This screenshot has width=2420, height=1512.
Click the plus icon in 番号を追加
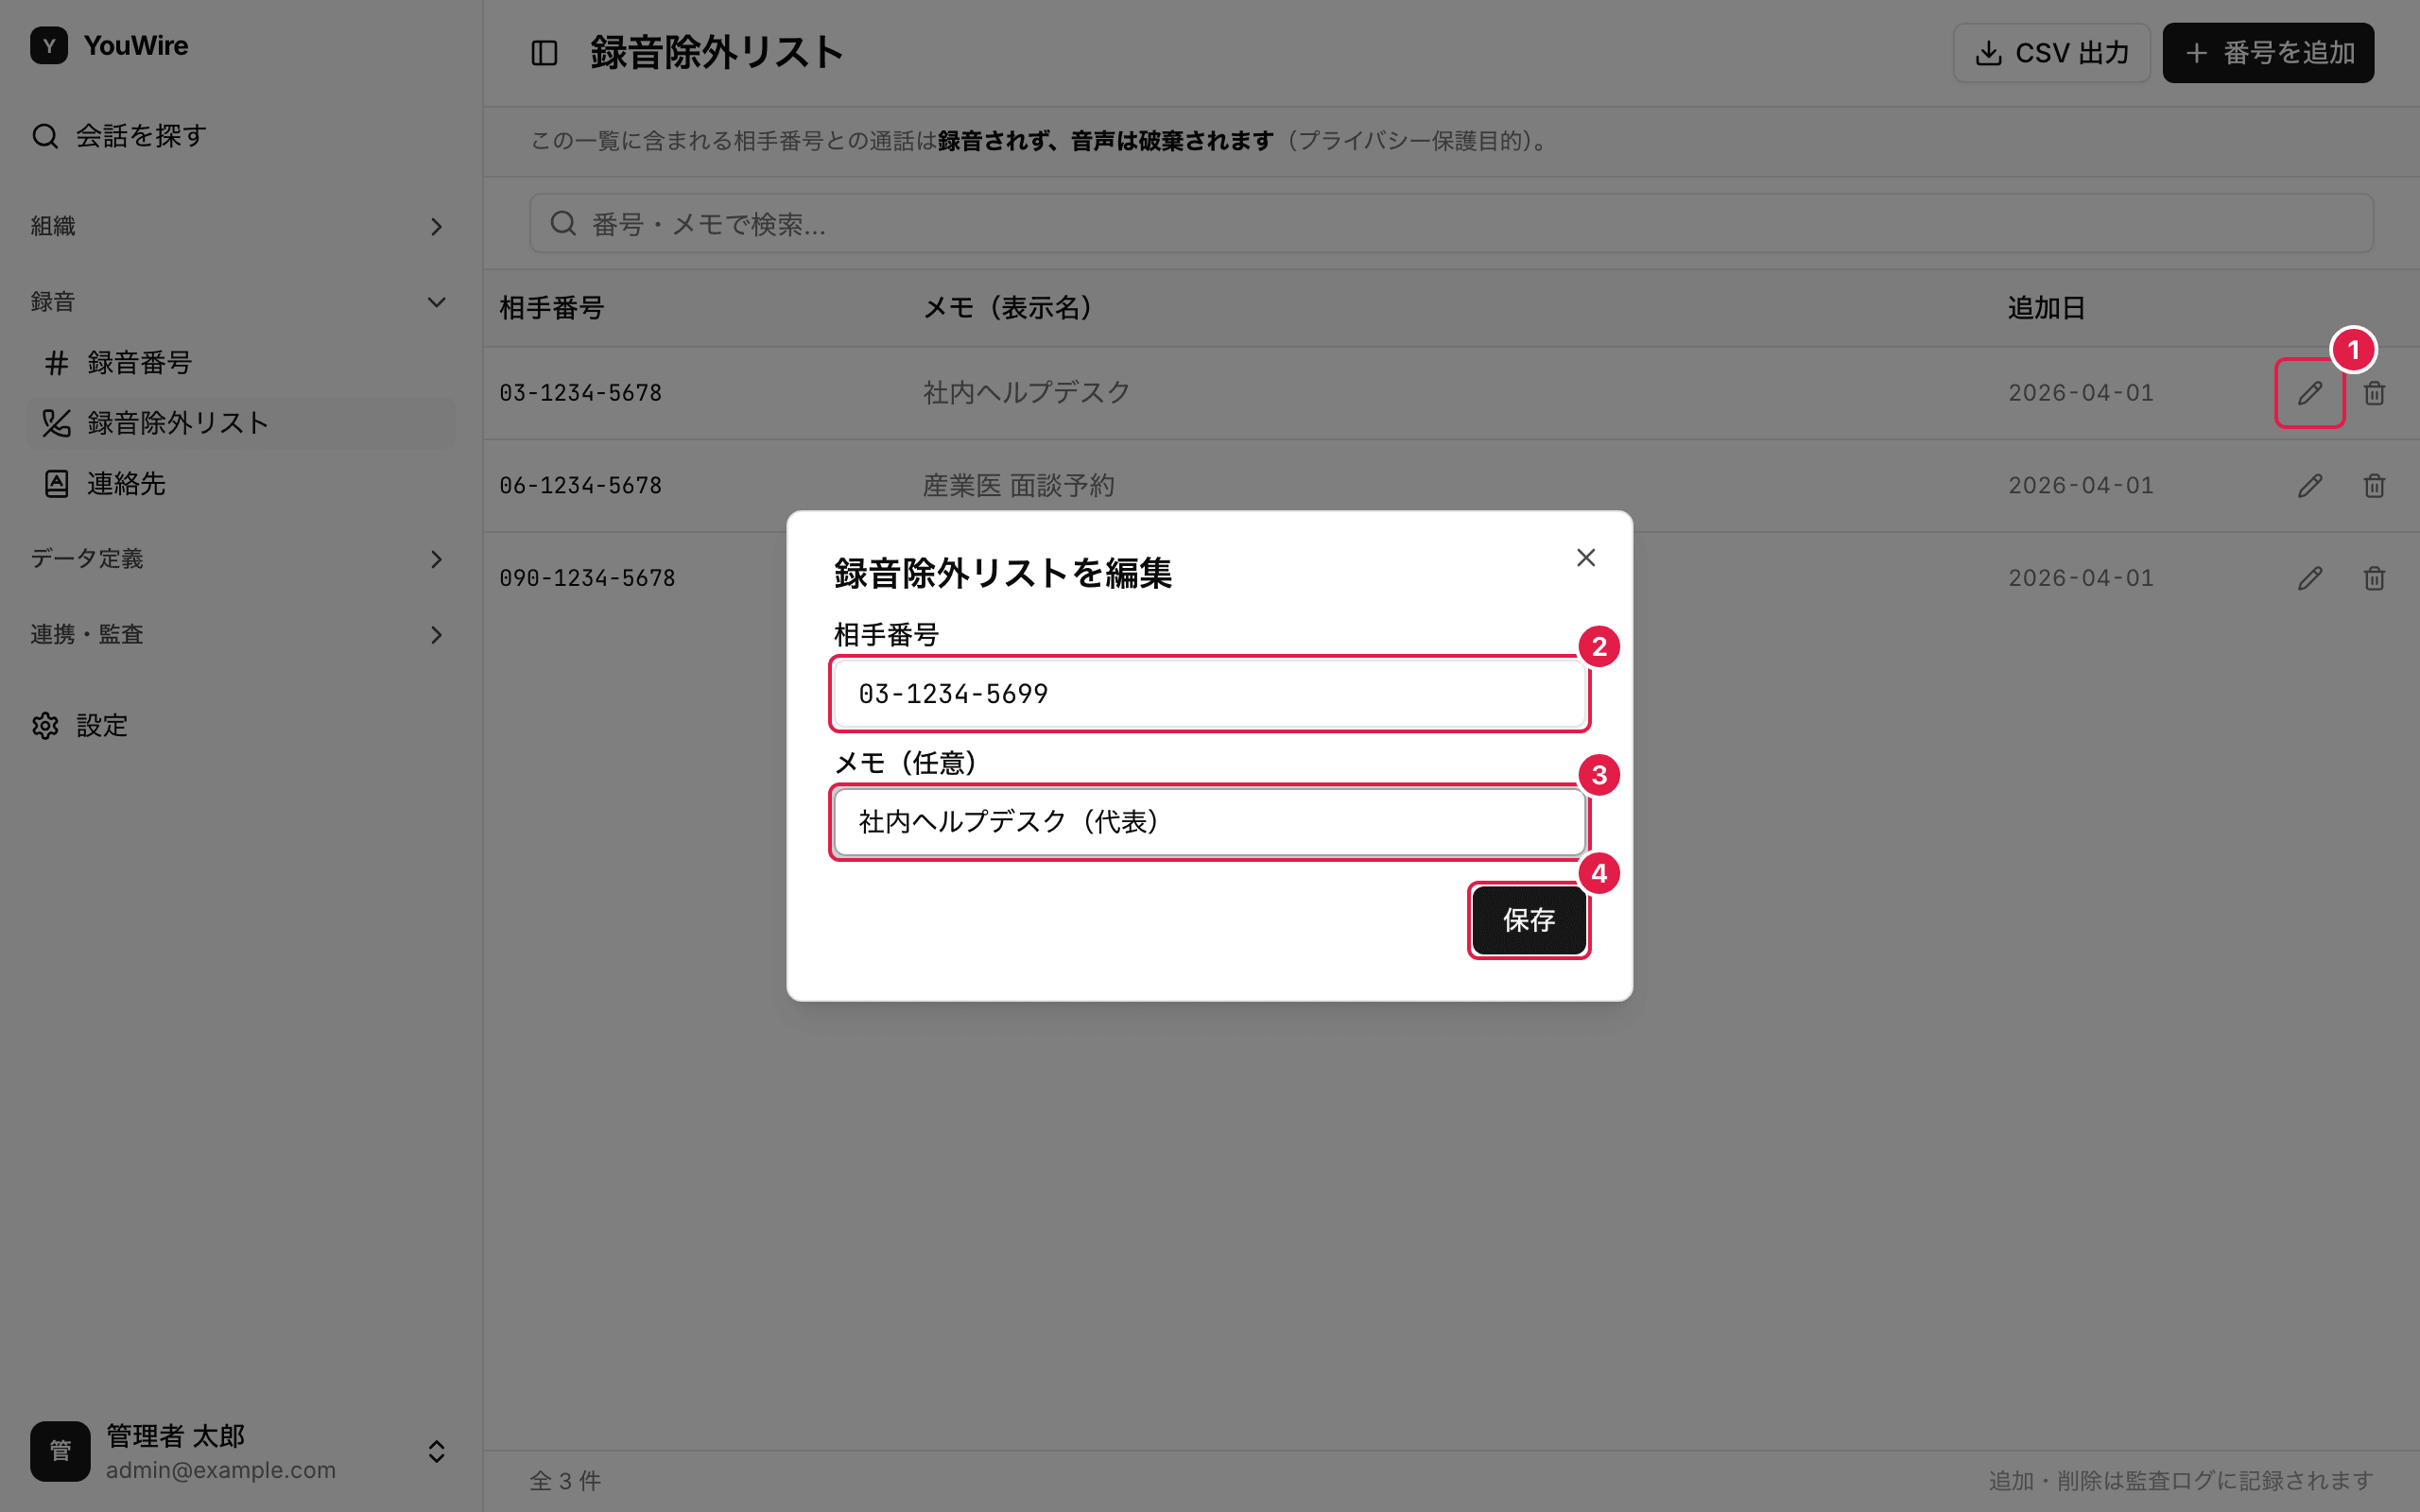(2197, 53)
